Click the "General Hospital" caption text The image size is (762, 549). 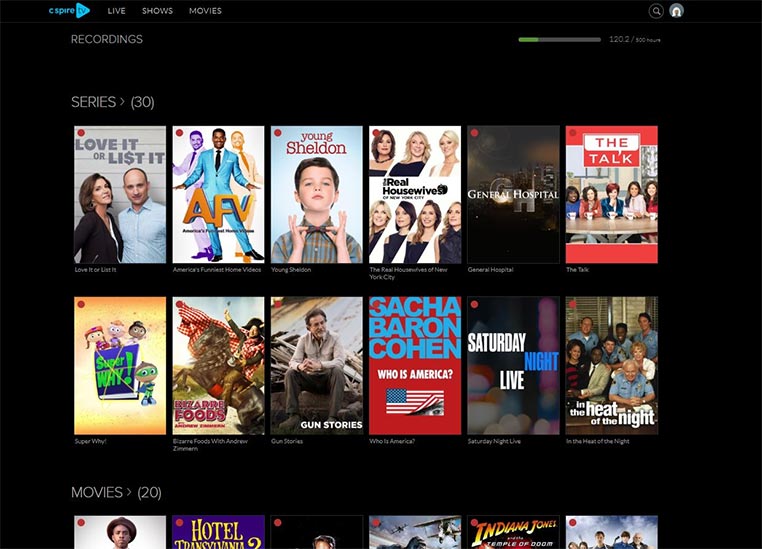click(x=490, y=270)
